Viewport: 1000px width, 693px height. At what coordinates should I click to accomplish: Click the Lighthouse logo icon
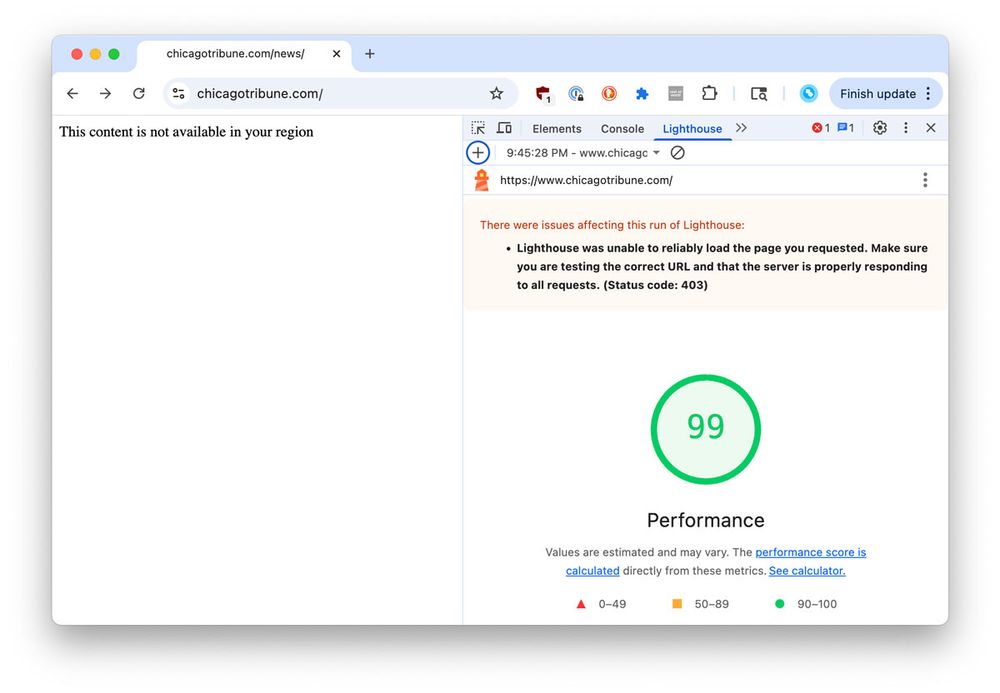482,180
